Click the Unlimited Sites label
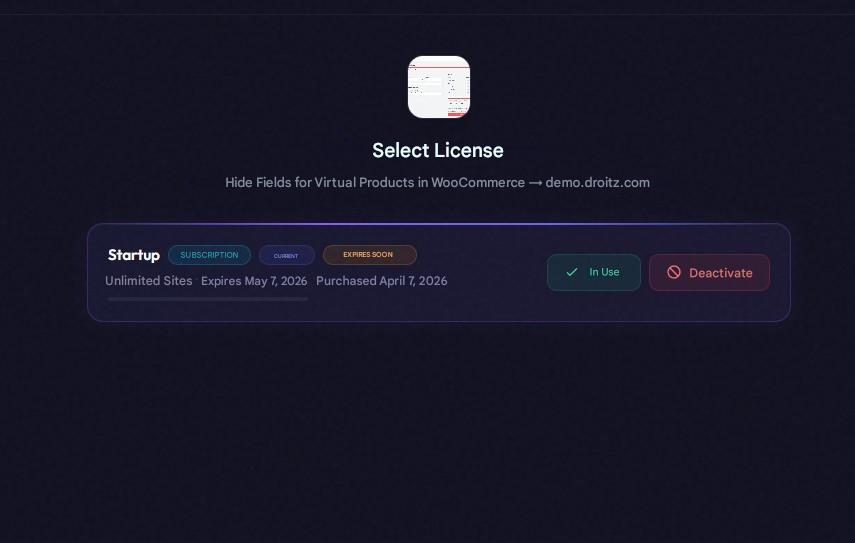Image resolution: width=855 pixels, height=543 pixels. click(149, 281)
